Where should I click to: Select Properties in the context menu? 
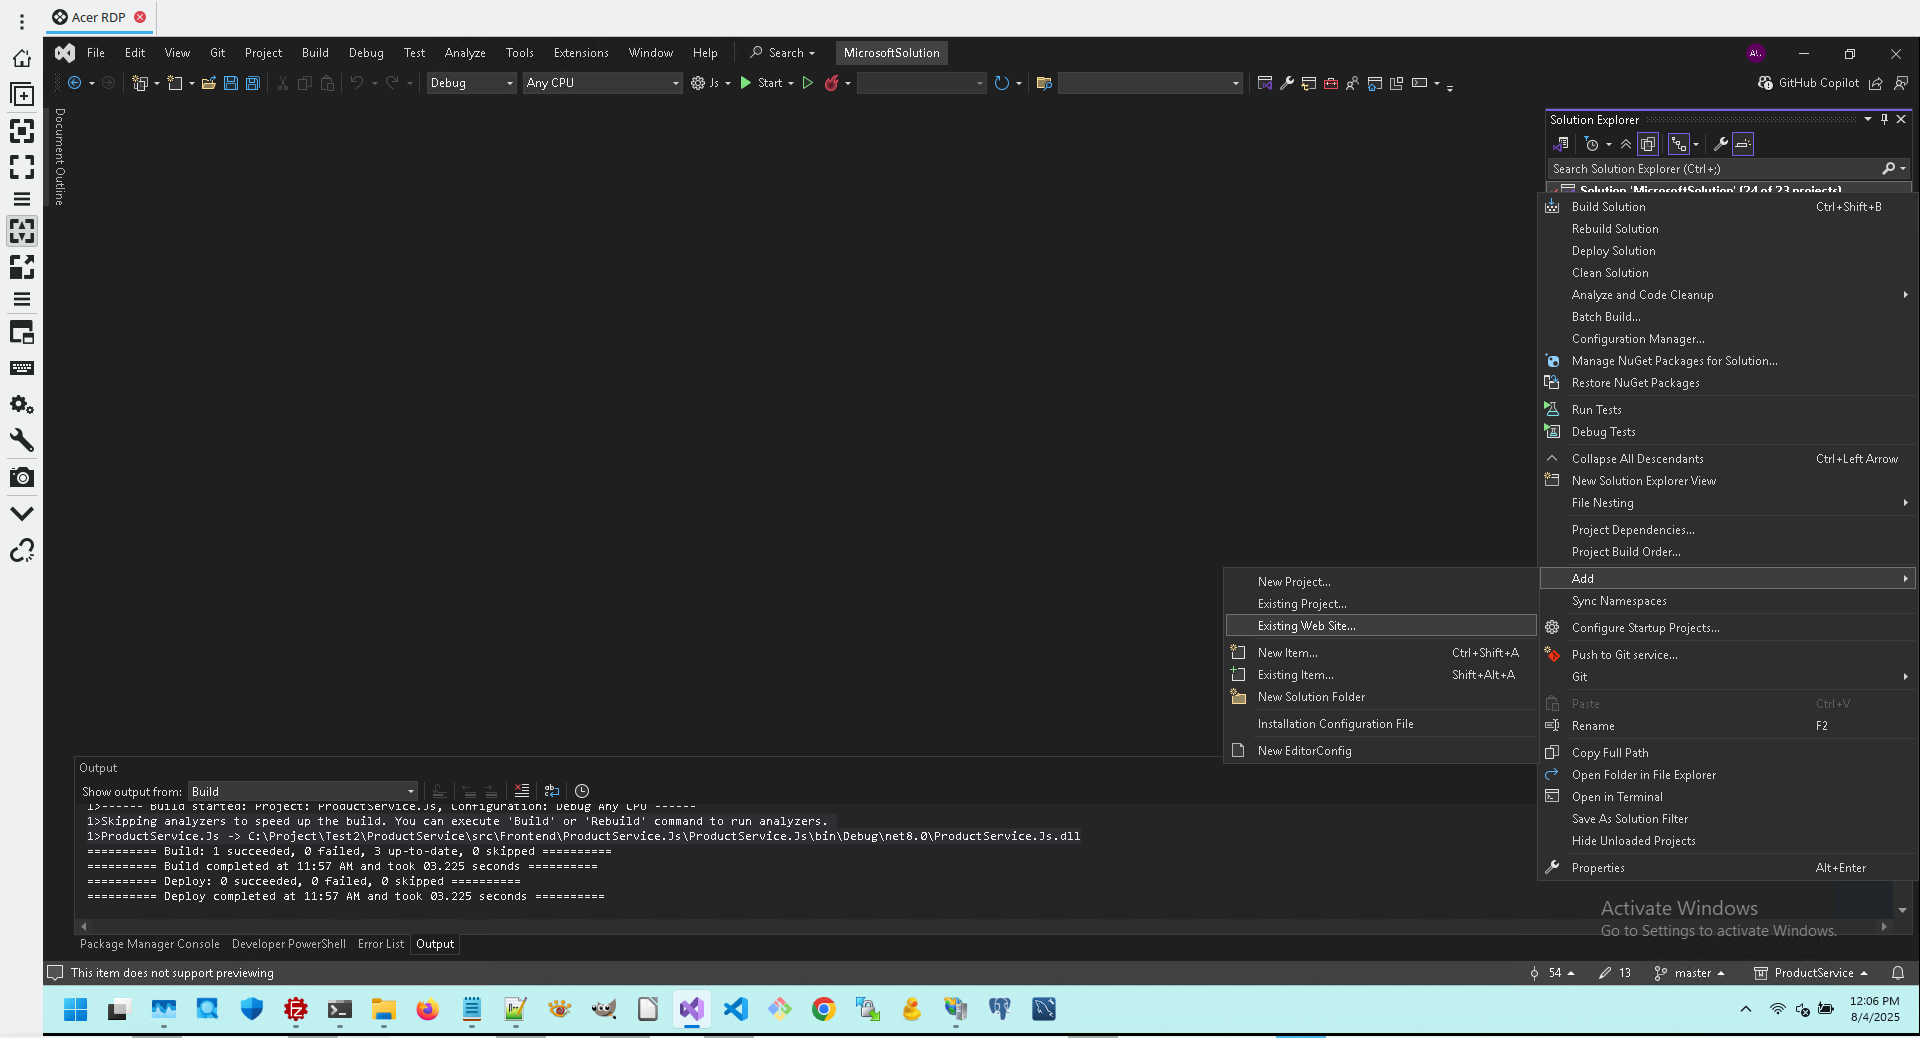pyautogui.click(x=1726, y=868)
